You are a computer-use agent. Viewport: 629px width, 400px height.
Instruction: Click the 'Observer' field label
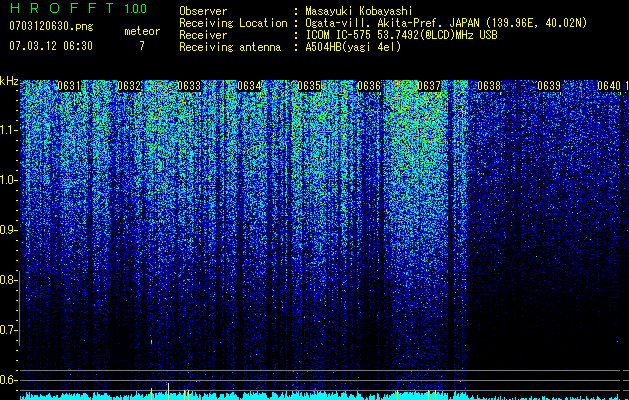pyautogui.click(x=203, y=11)
